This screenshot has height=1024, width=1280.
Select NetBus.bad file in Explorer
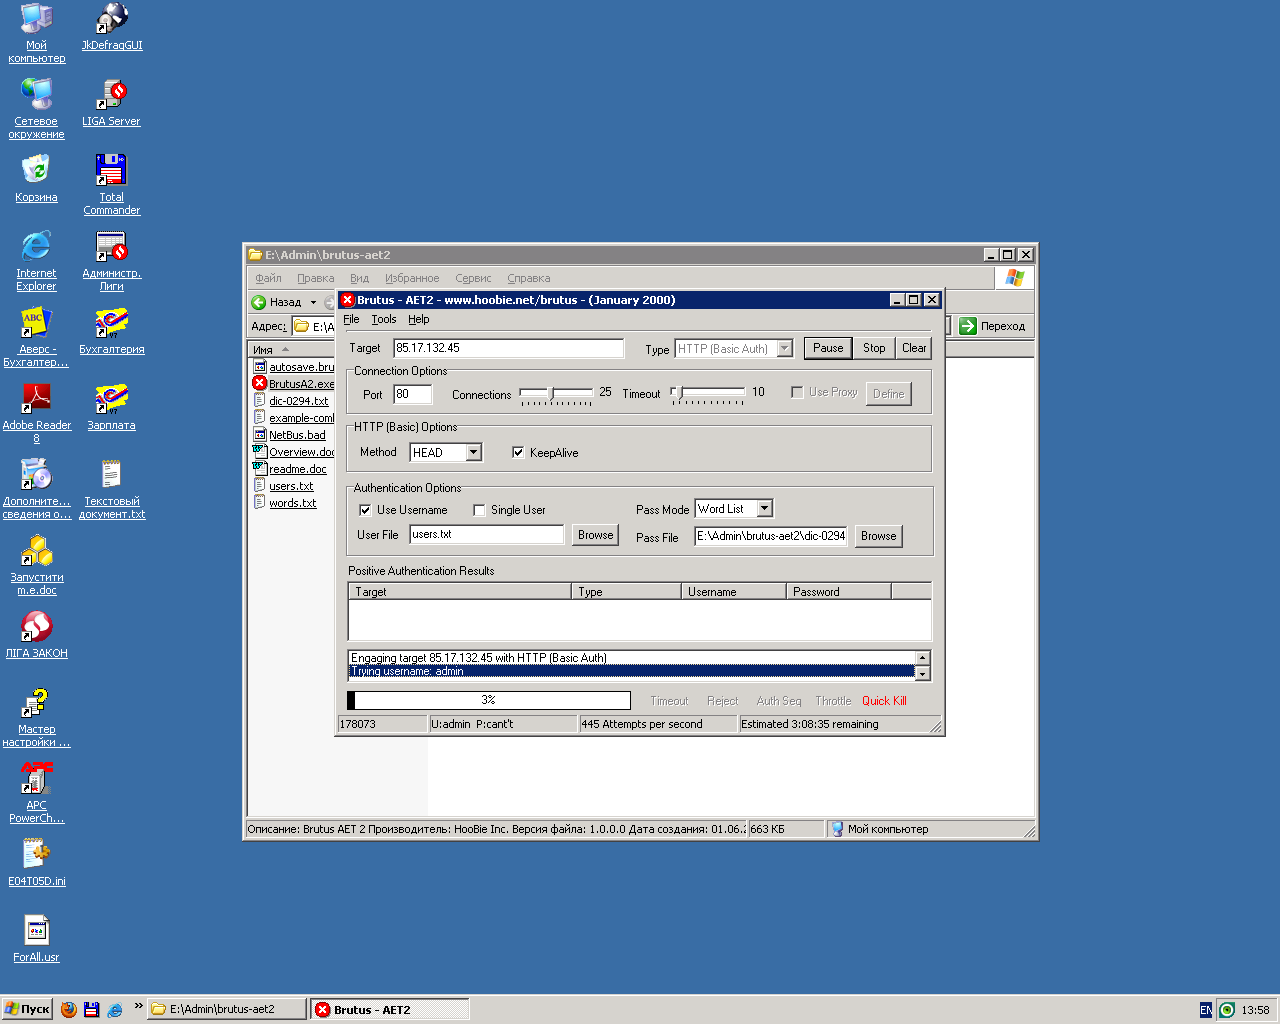click(290, 435)
